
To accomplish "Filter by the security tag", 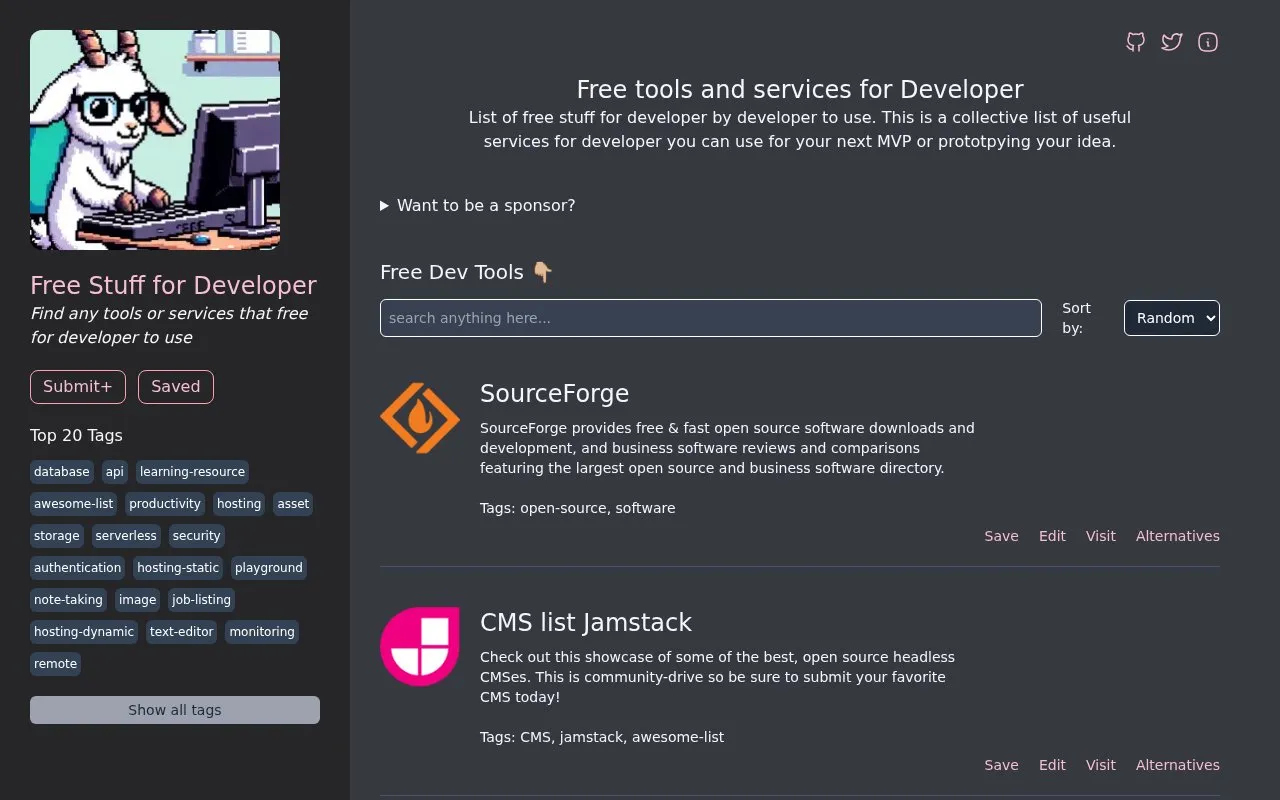I will coord(196,536).
